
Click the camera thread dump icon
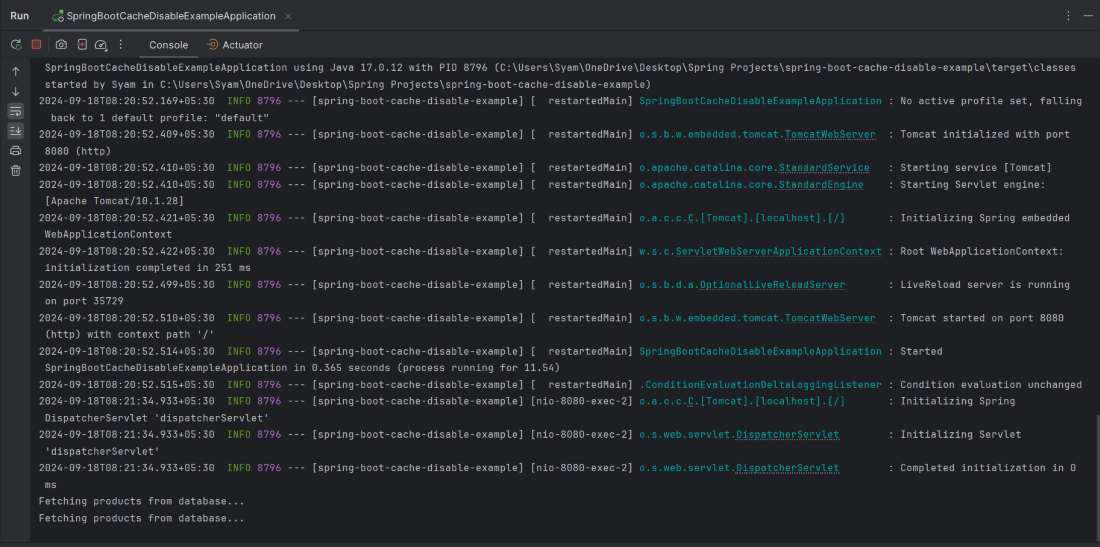pyautogui.click(x=61, y=44)
